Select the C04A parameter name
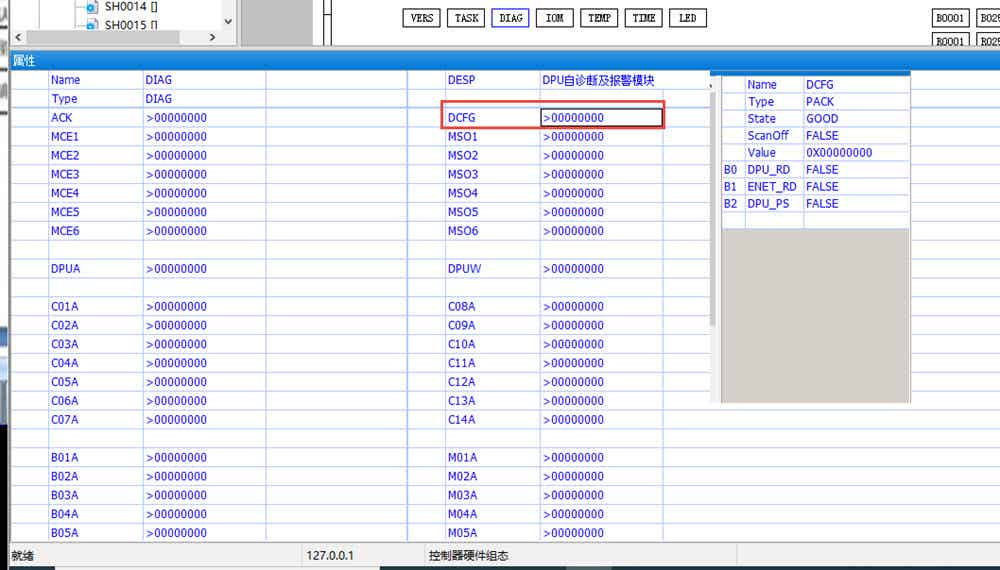The width and height of the screenshot is (1000, 570). coord(64,363)
